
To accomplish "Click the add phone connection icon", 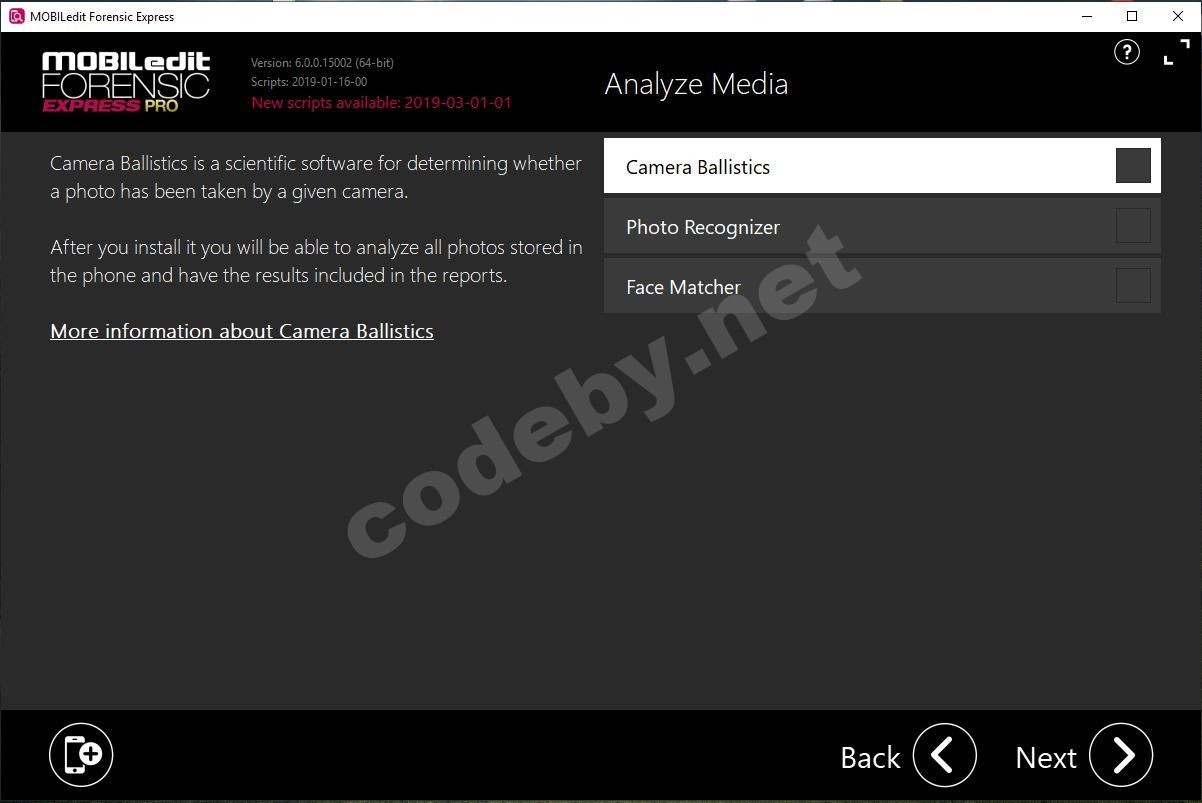I will [x=81, y=755].
